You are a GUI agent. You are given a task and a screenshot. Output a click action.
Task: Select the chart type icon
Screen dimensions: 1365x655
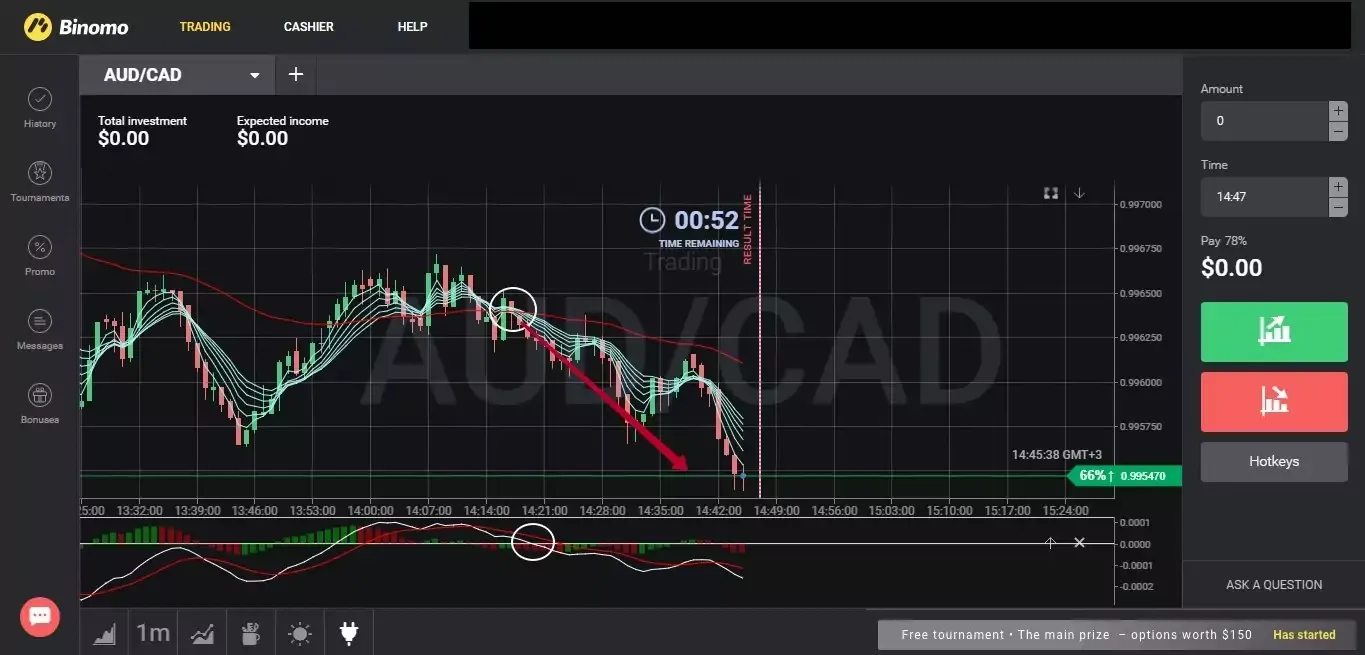[x=105, y=633]
